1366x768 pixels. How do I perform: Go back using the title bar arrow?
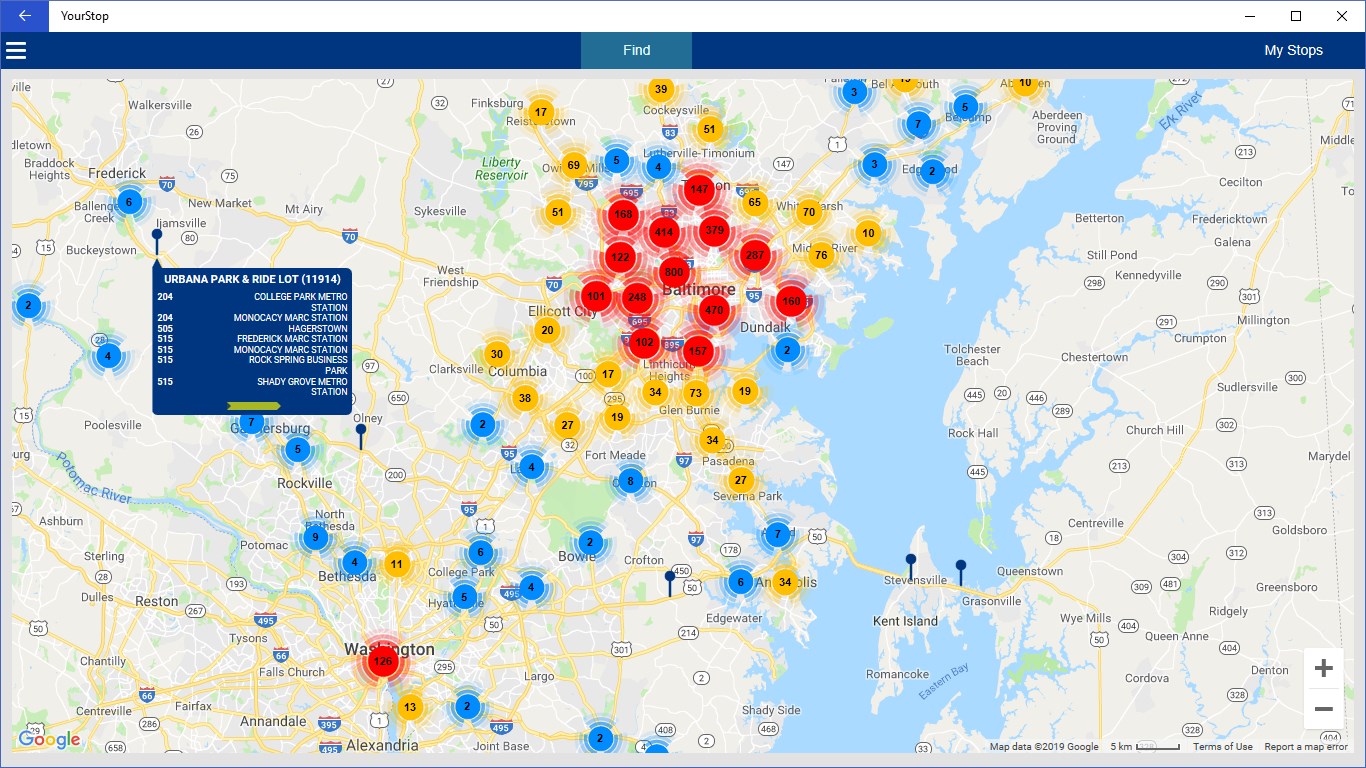point(24,16)
